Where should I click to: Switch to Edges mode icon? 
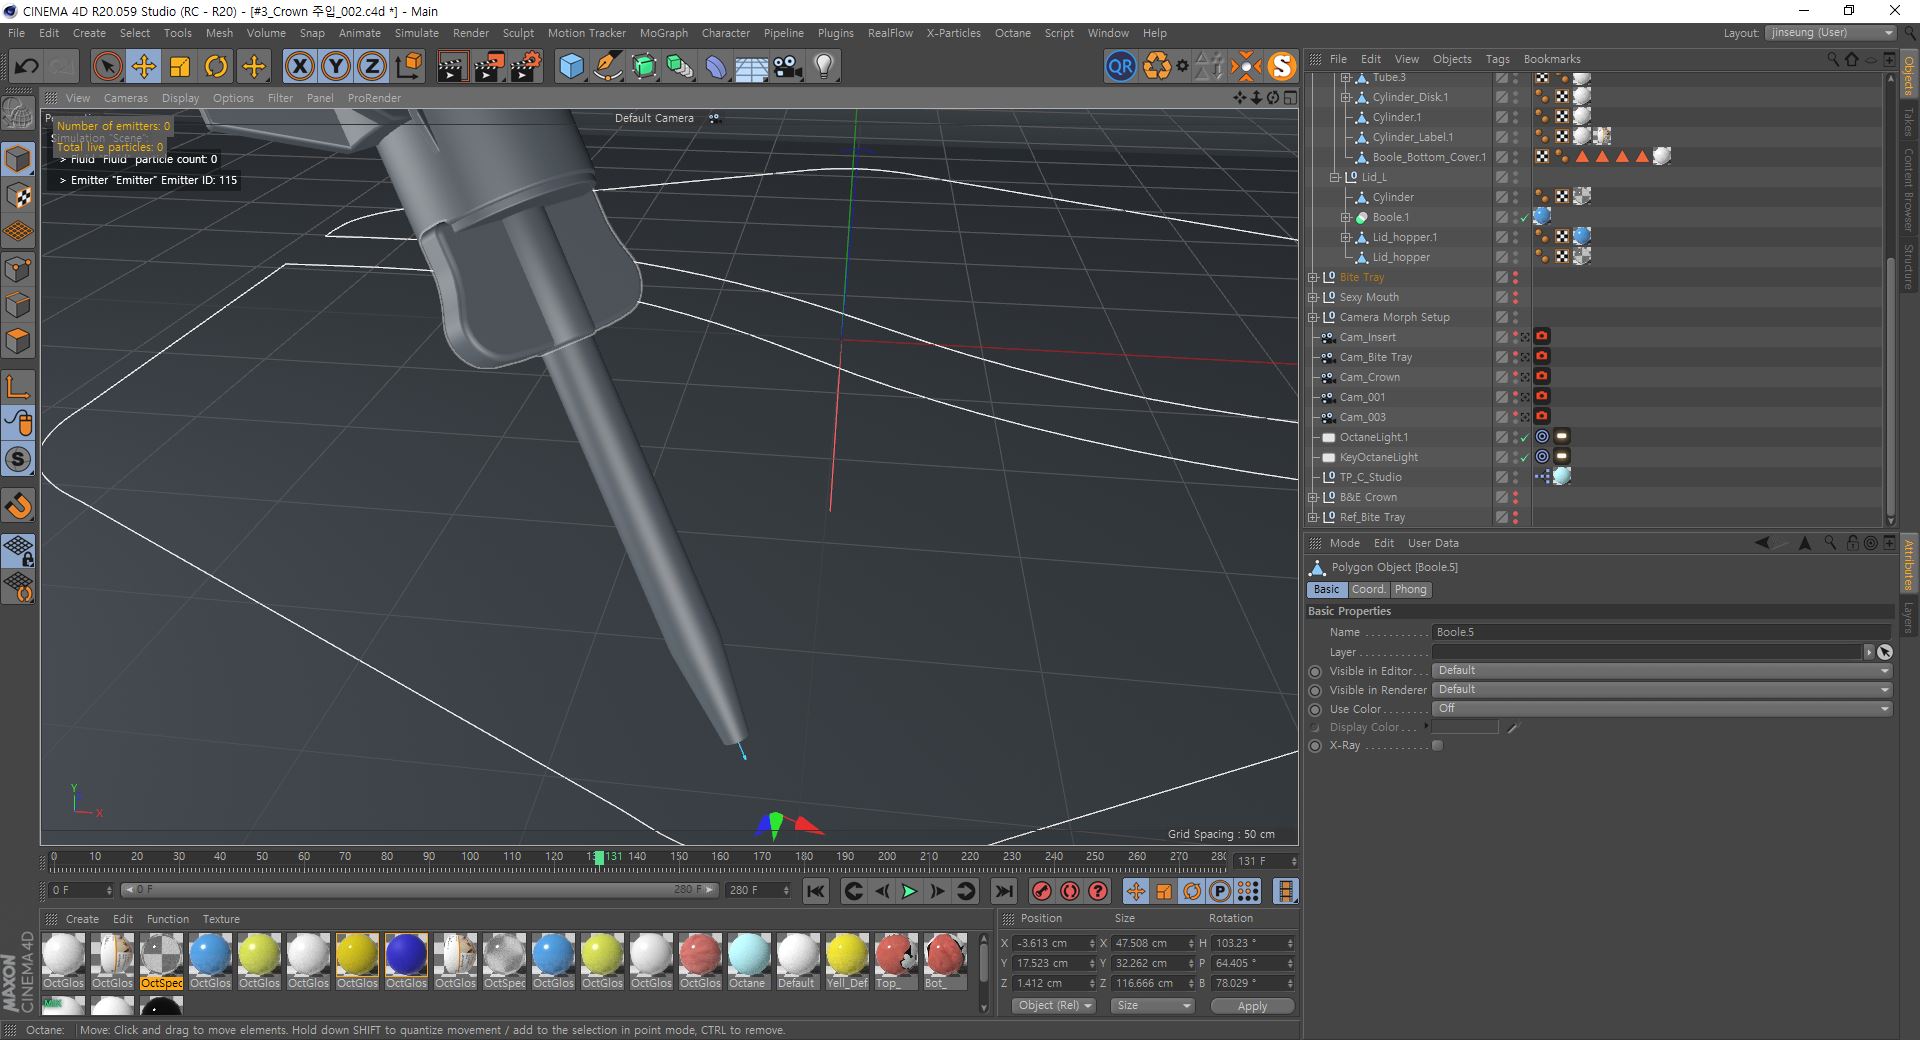click(x=18, y=305)
